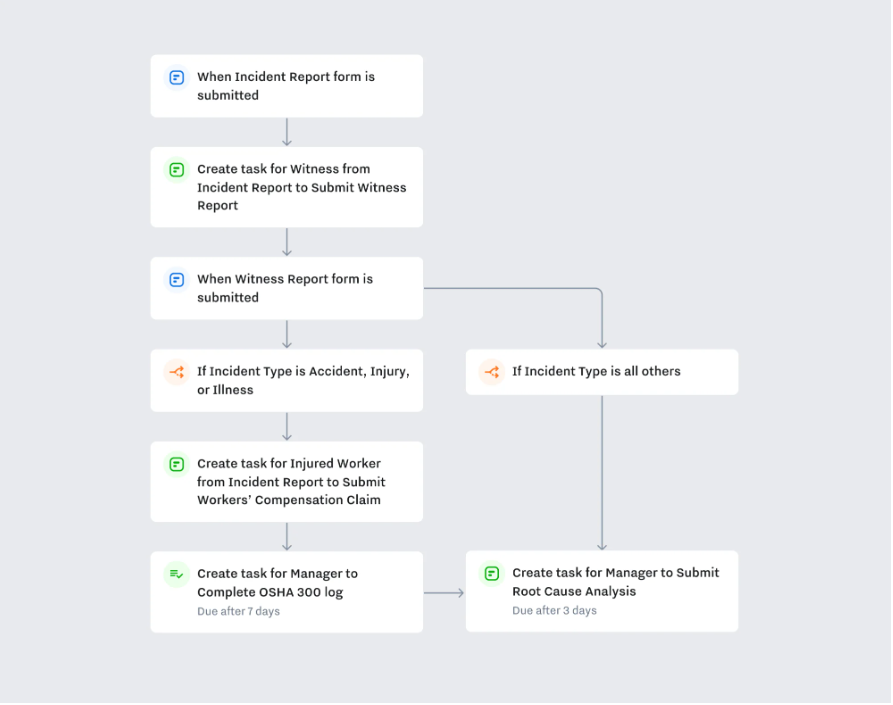The height and width of the screenshot is (705, 893).
Task: Click the 'Due after 7 days' label
Action: (239, 612)
